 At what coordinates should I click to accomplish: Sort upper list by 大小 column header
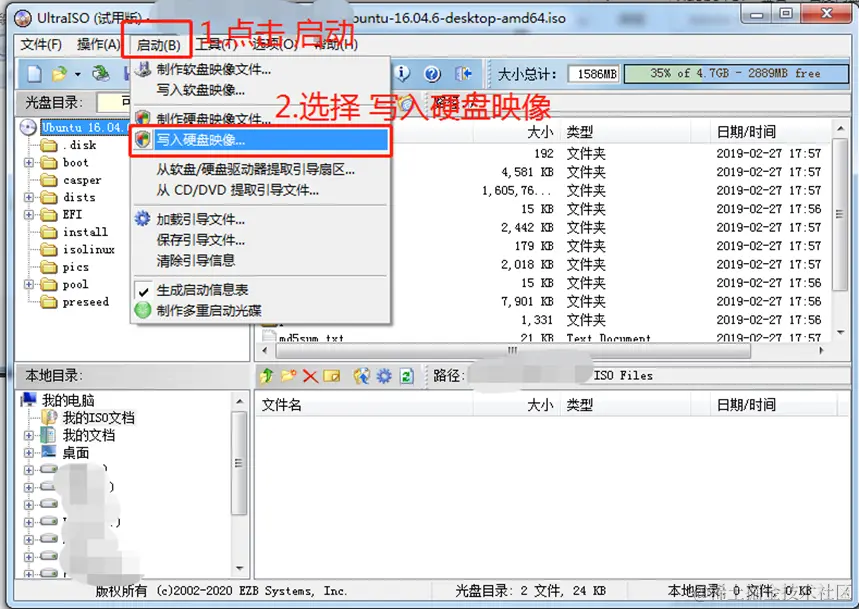tap(540, 132)
